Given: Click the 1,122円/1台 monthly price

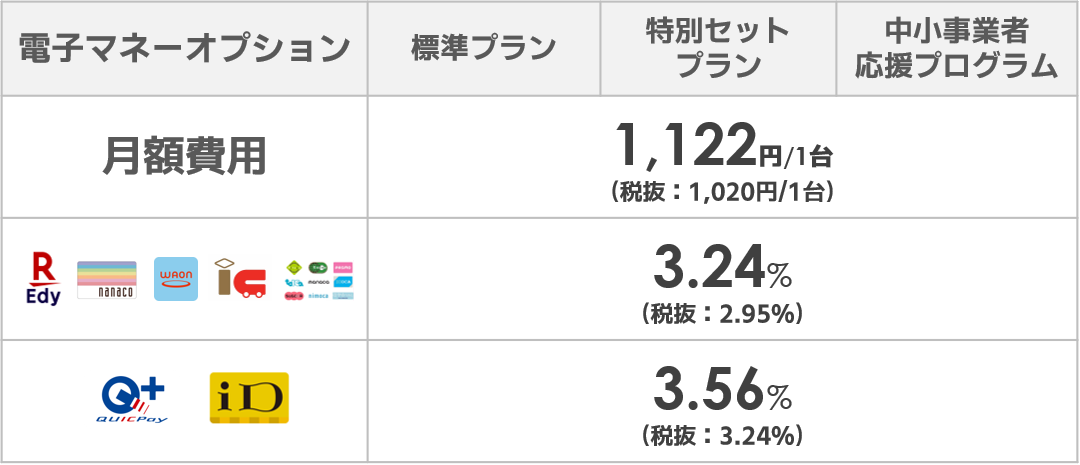Looking at the screenshot, I should point(723,149).
